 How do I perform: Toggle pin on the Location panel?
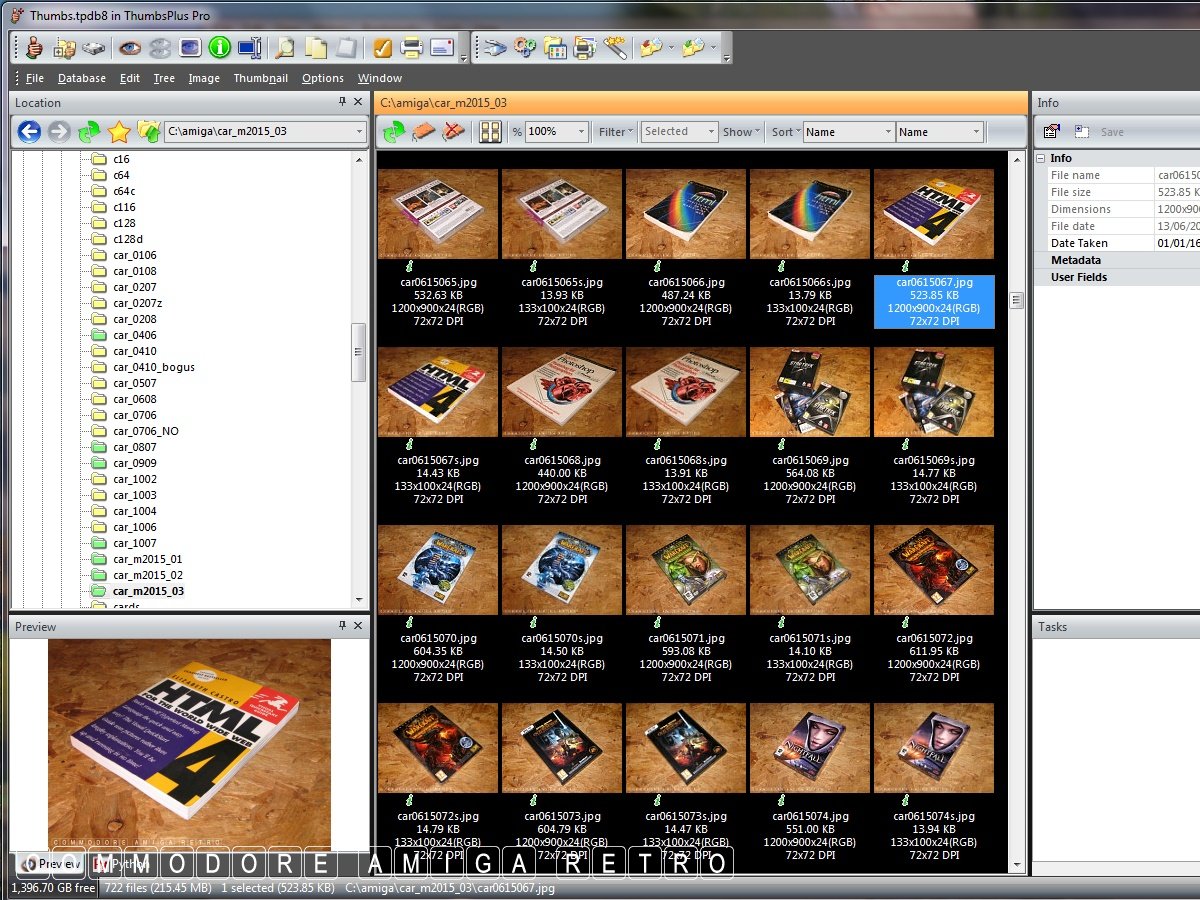tap(343, 102)
